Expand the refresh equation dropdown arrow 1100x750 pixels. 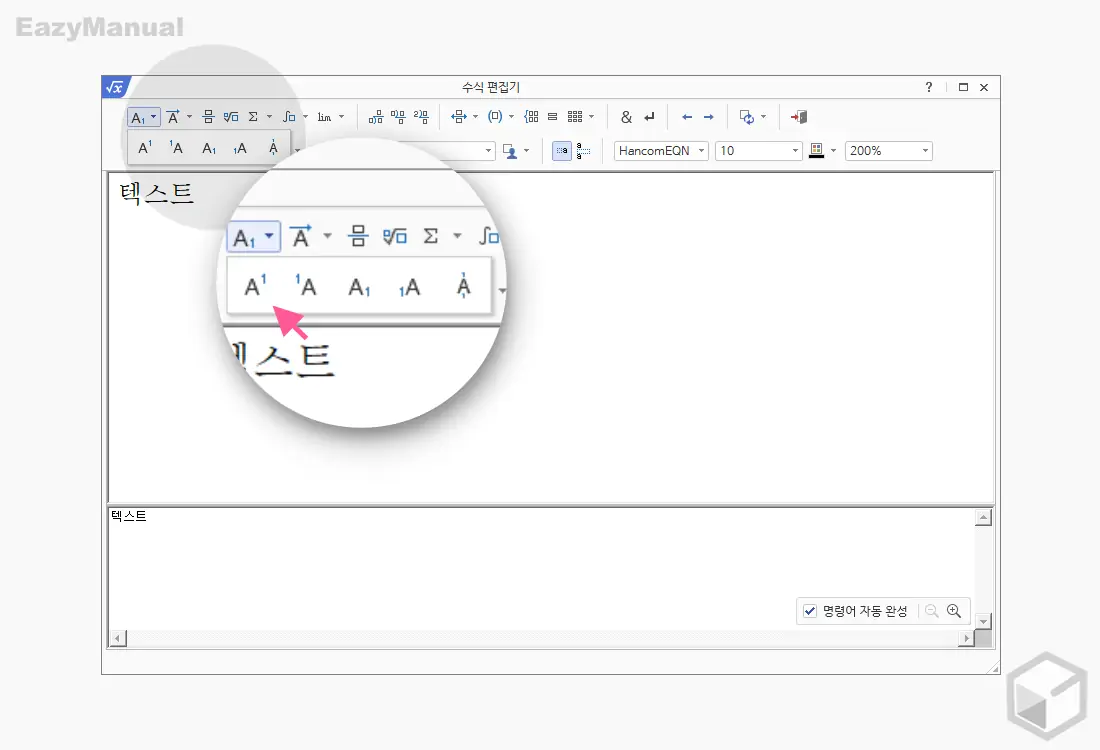[x=763, y=117]
